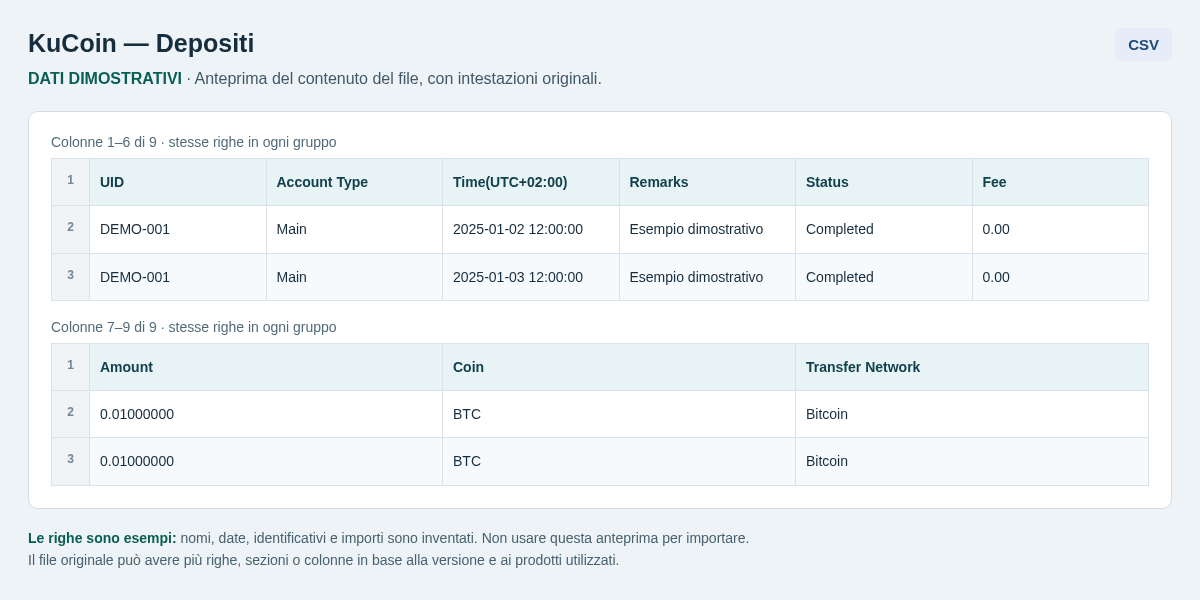The image size is (1200, 600).
Task: Click Main in the 2025-01-02 row
Action: pos(292,229)
